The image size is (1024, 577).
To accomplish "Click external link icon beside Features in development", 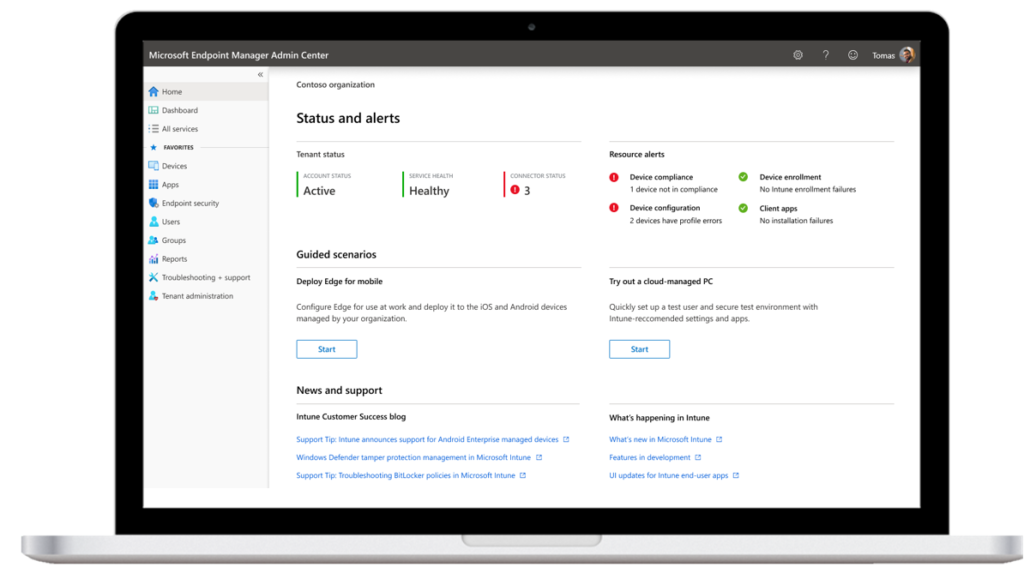I will click(x=698, y=458).
